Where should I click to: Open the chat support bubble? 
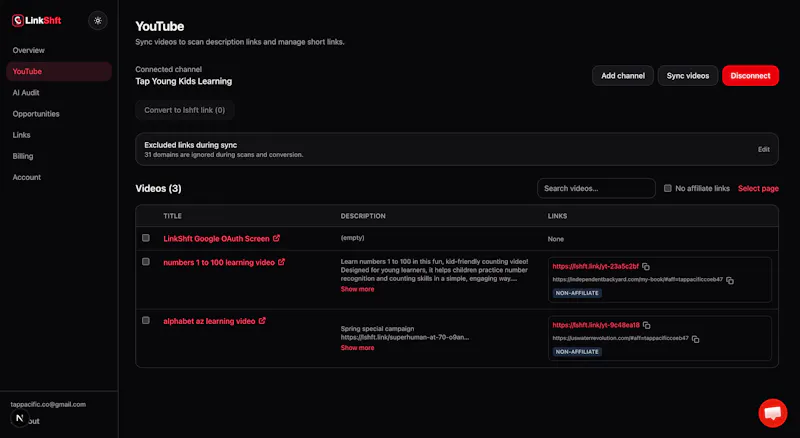[772, 412]
